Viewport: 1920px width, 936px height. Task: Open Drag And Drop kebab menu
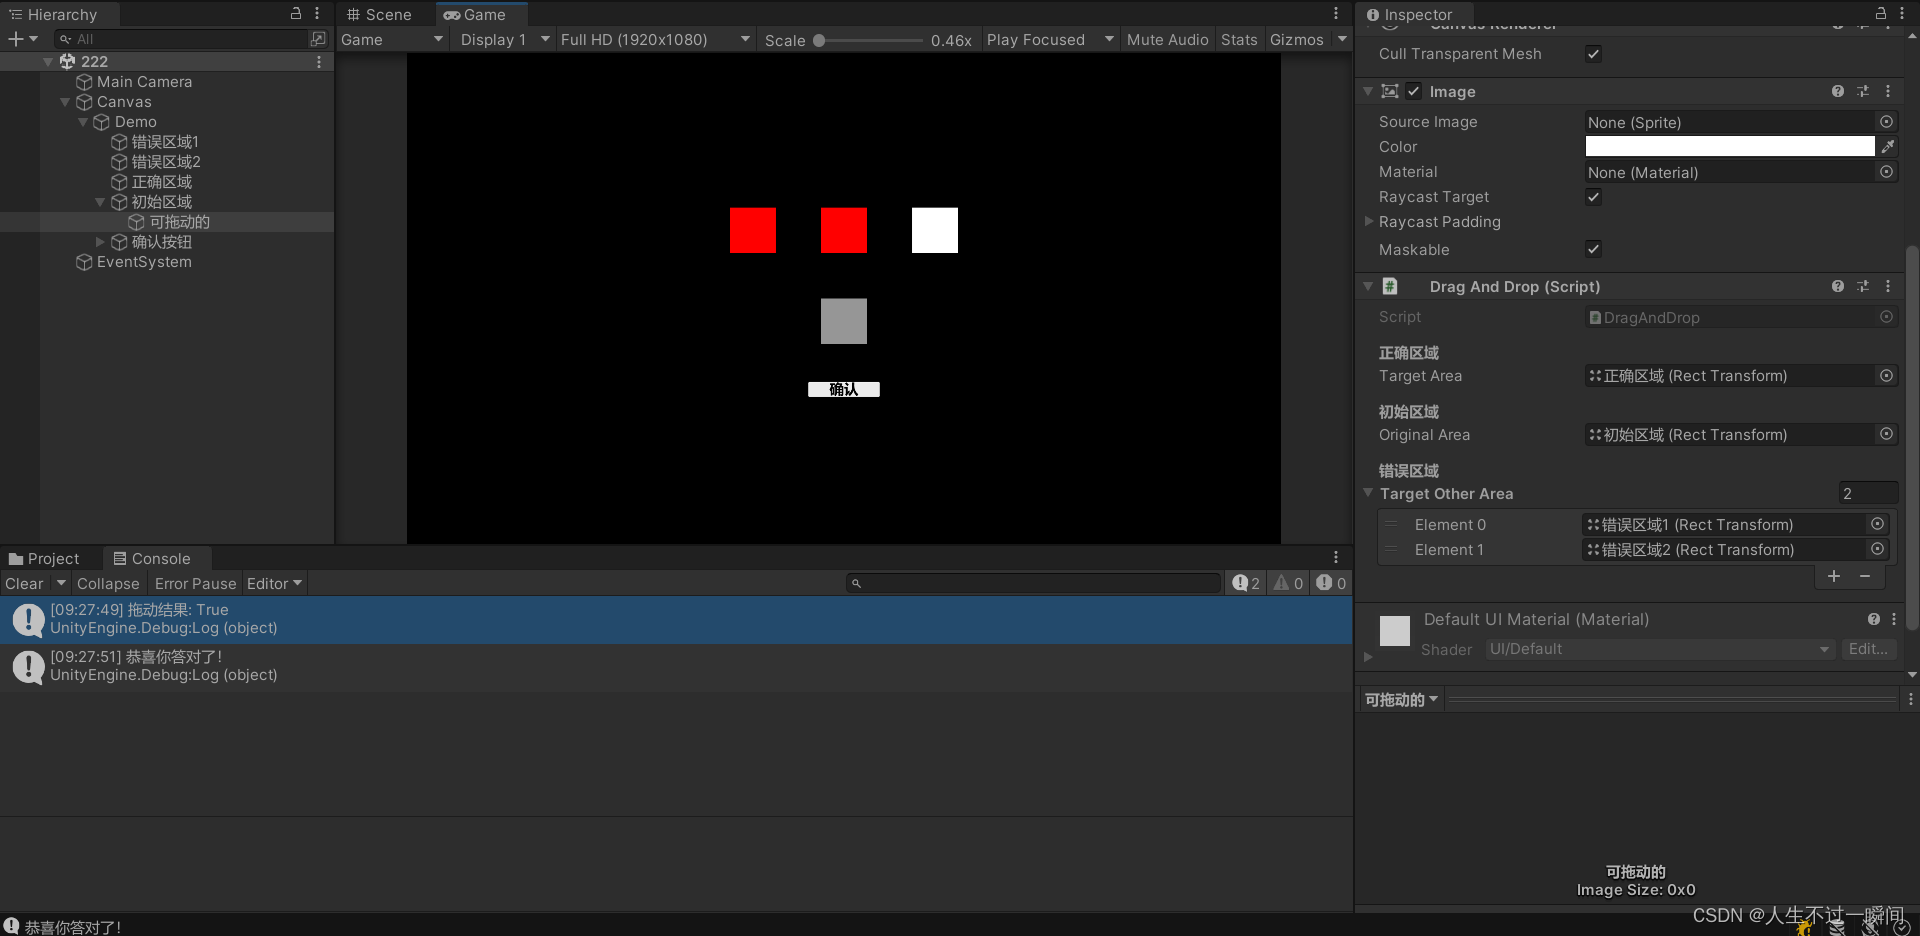tap(1888, 286)
